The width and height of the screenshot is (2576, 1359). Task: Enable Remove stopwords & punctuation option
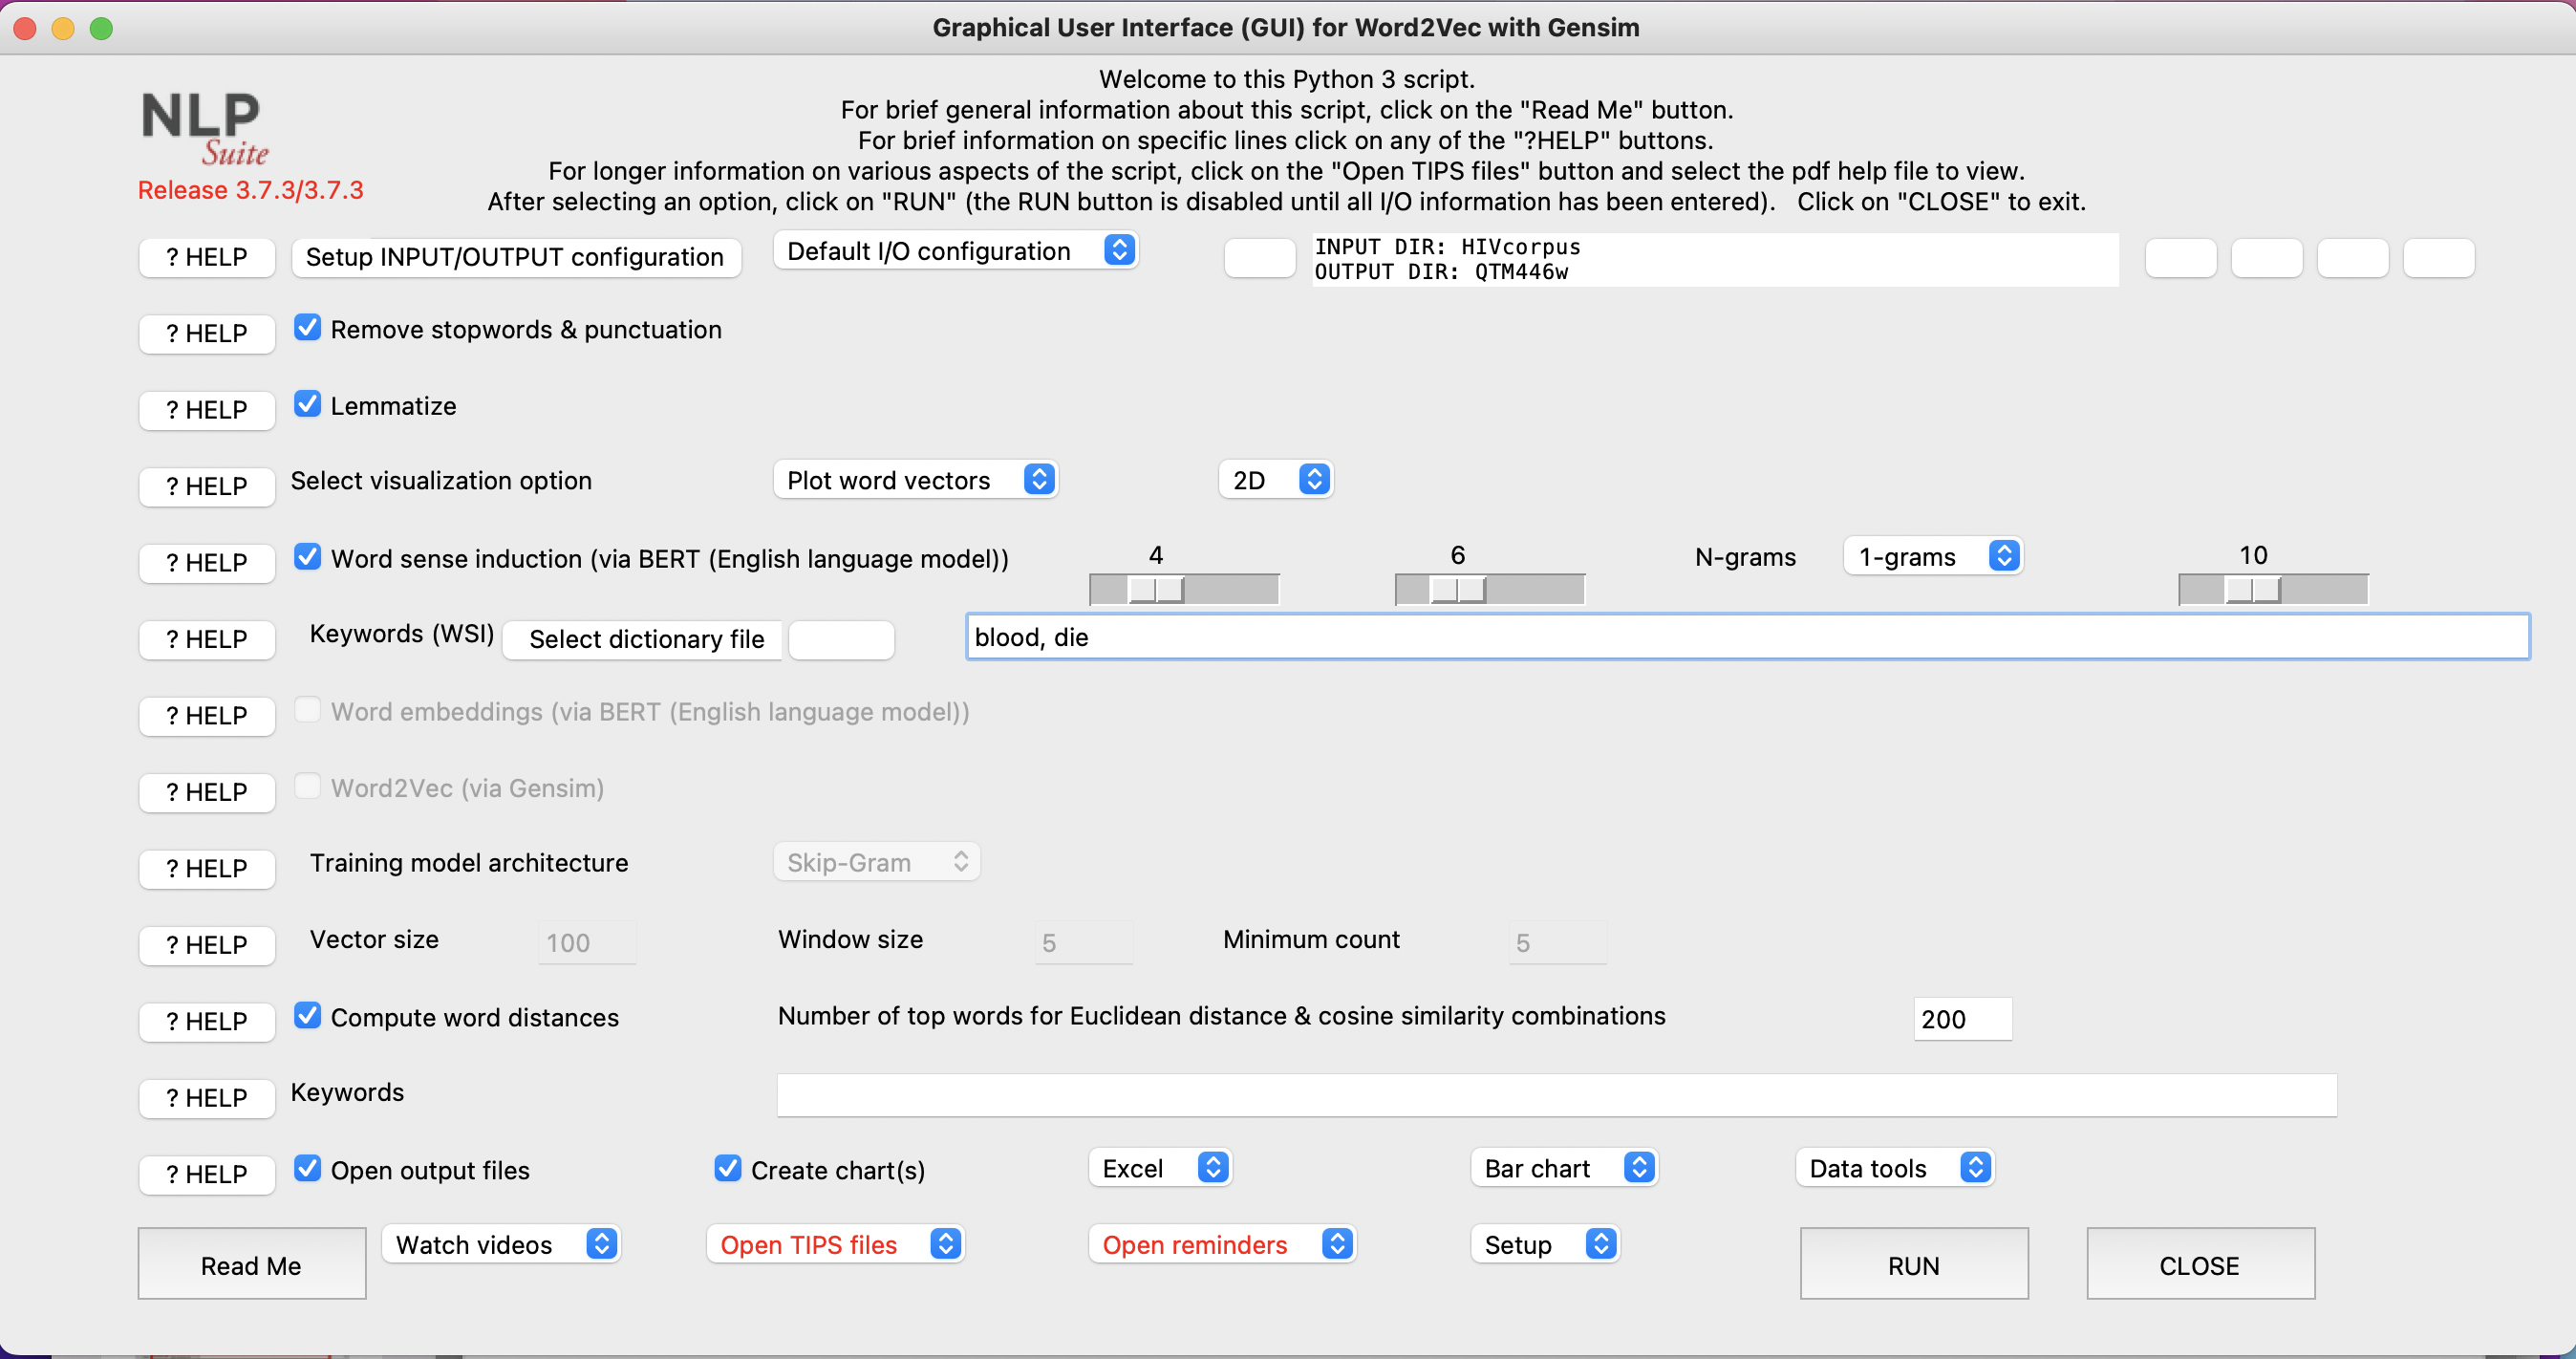click(307, 327)
